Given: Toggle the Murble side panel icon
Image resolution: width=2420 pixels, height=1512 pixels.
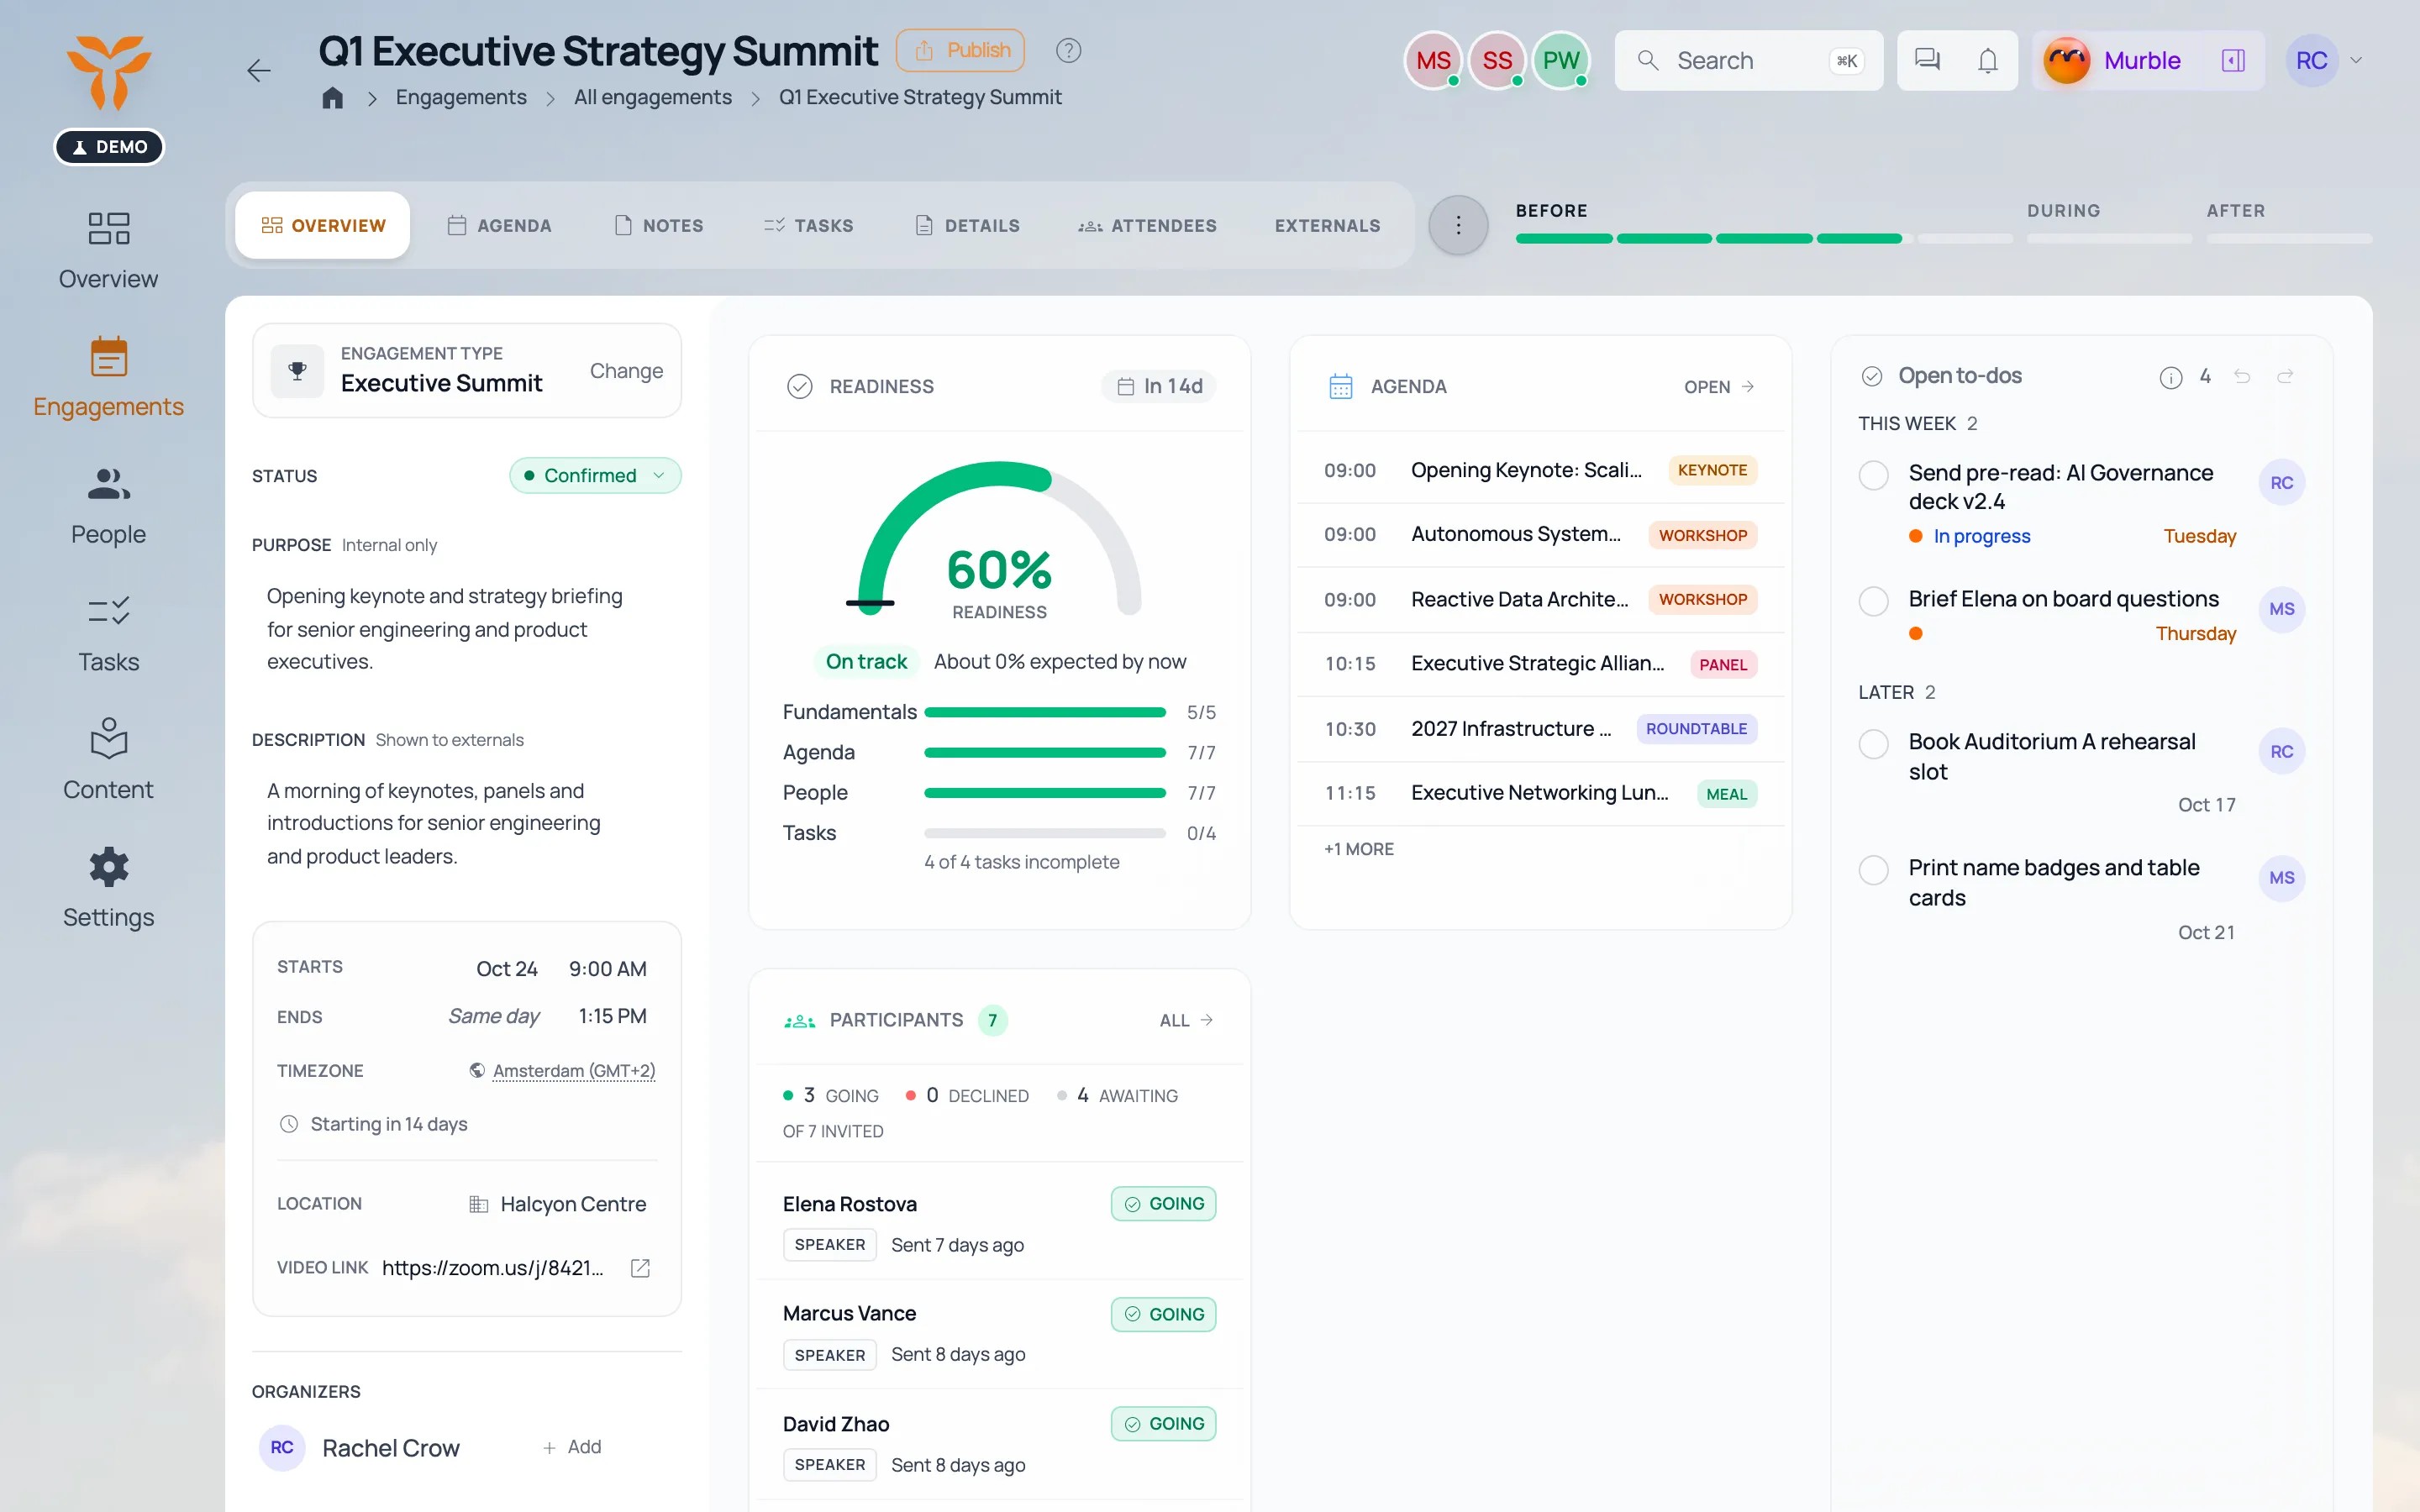Looking at the screenshot, I should click(2233, 60).
